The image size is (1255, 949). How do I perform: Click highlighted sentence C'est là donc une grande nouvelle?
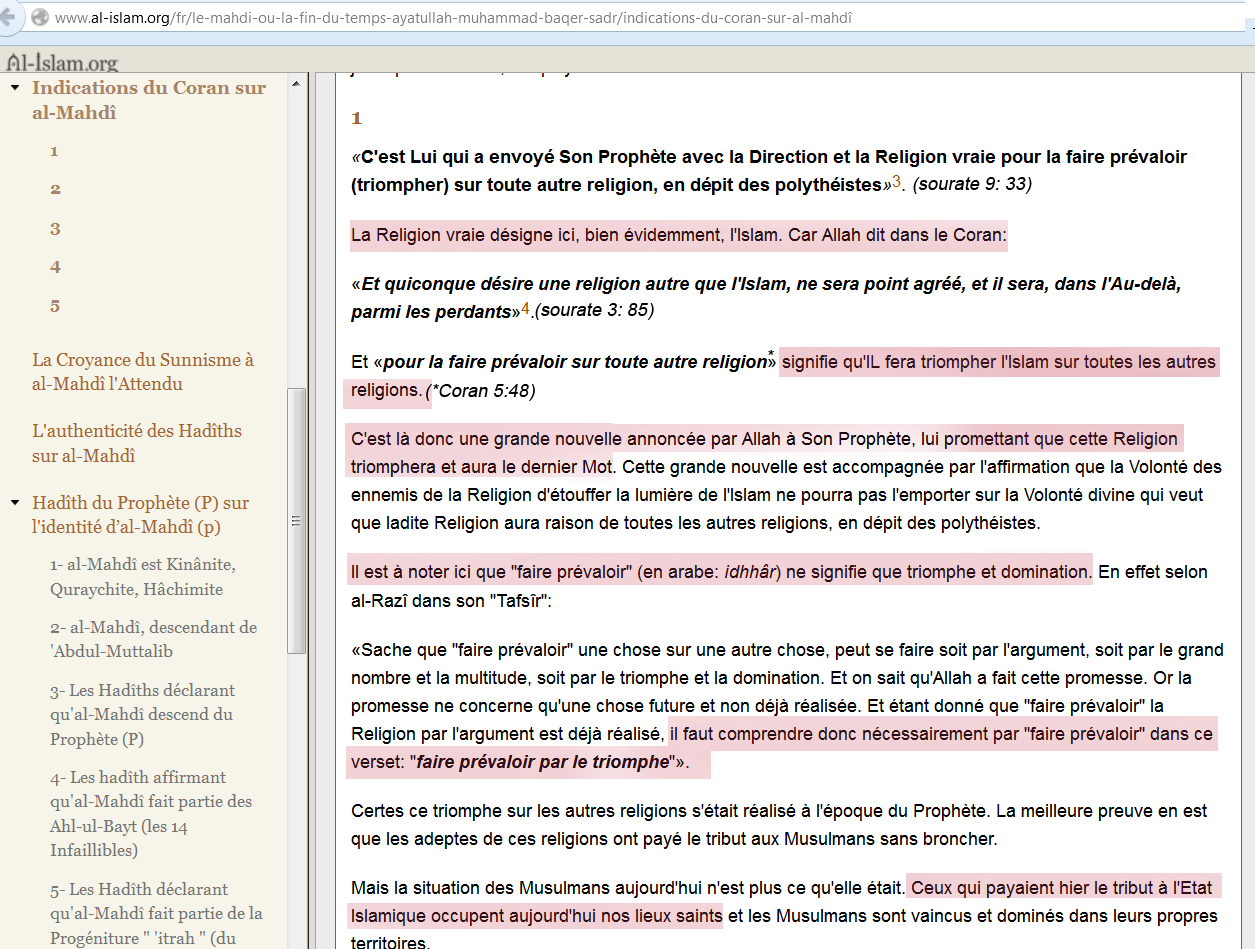(x=766, y=453)
